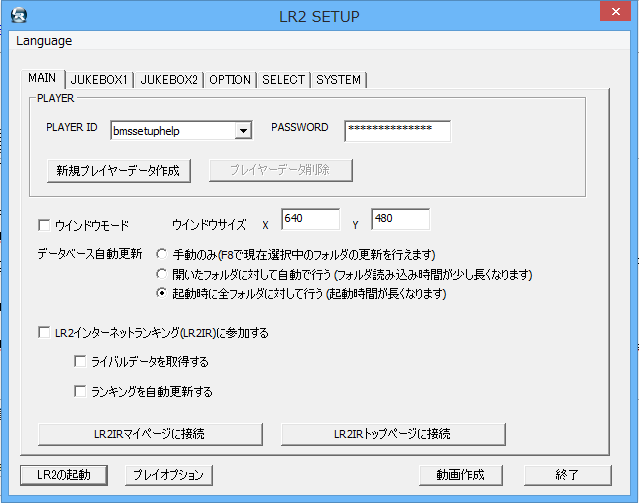Open the JUKEBOX2 tab
This screenshot has width=639, height=503.
(169, 79)
